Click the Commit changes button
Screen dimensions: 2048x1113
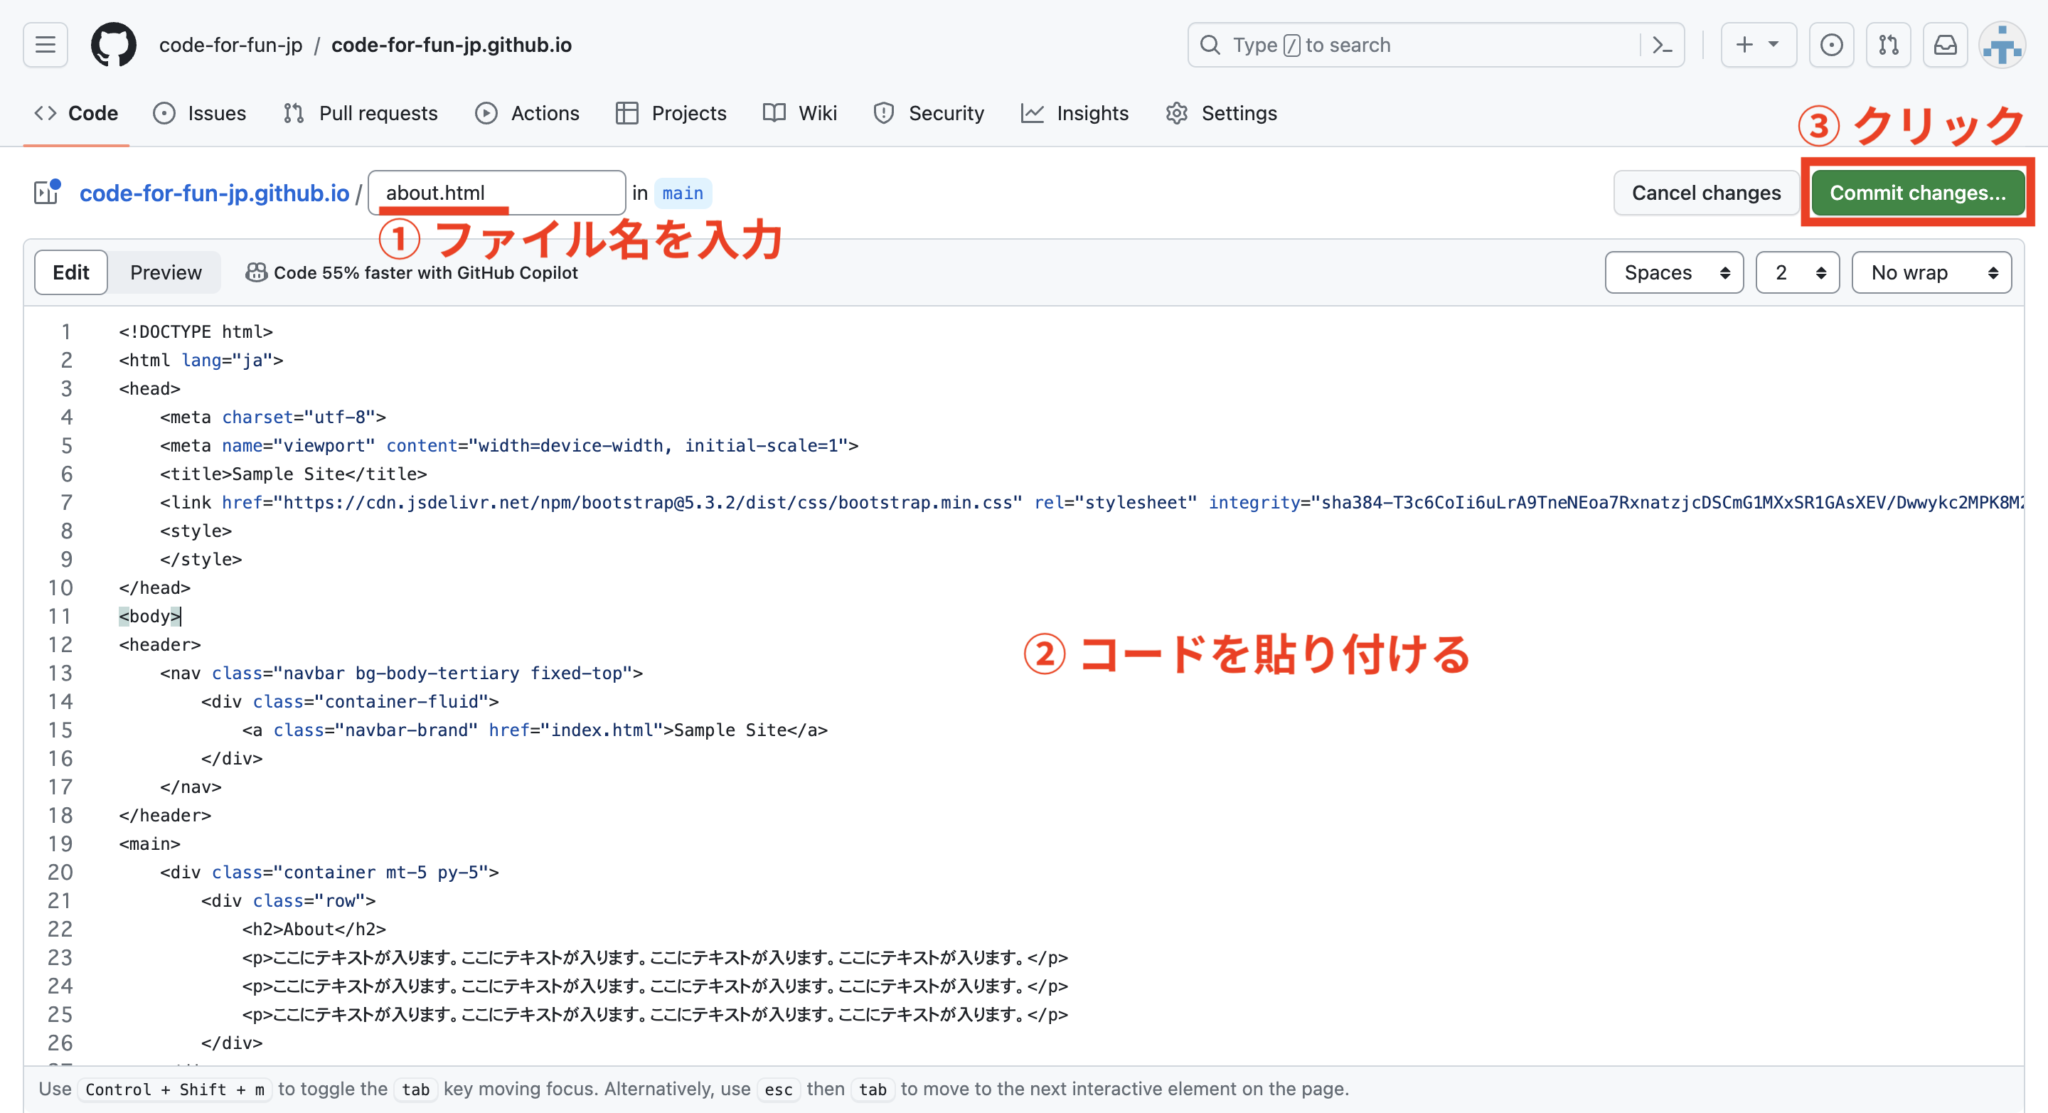1917,192
